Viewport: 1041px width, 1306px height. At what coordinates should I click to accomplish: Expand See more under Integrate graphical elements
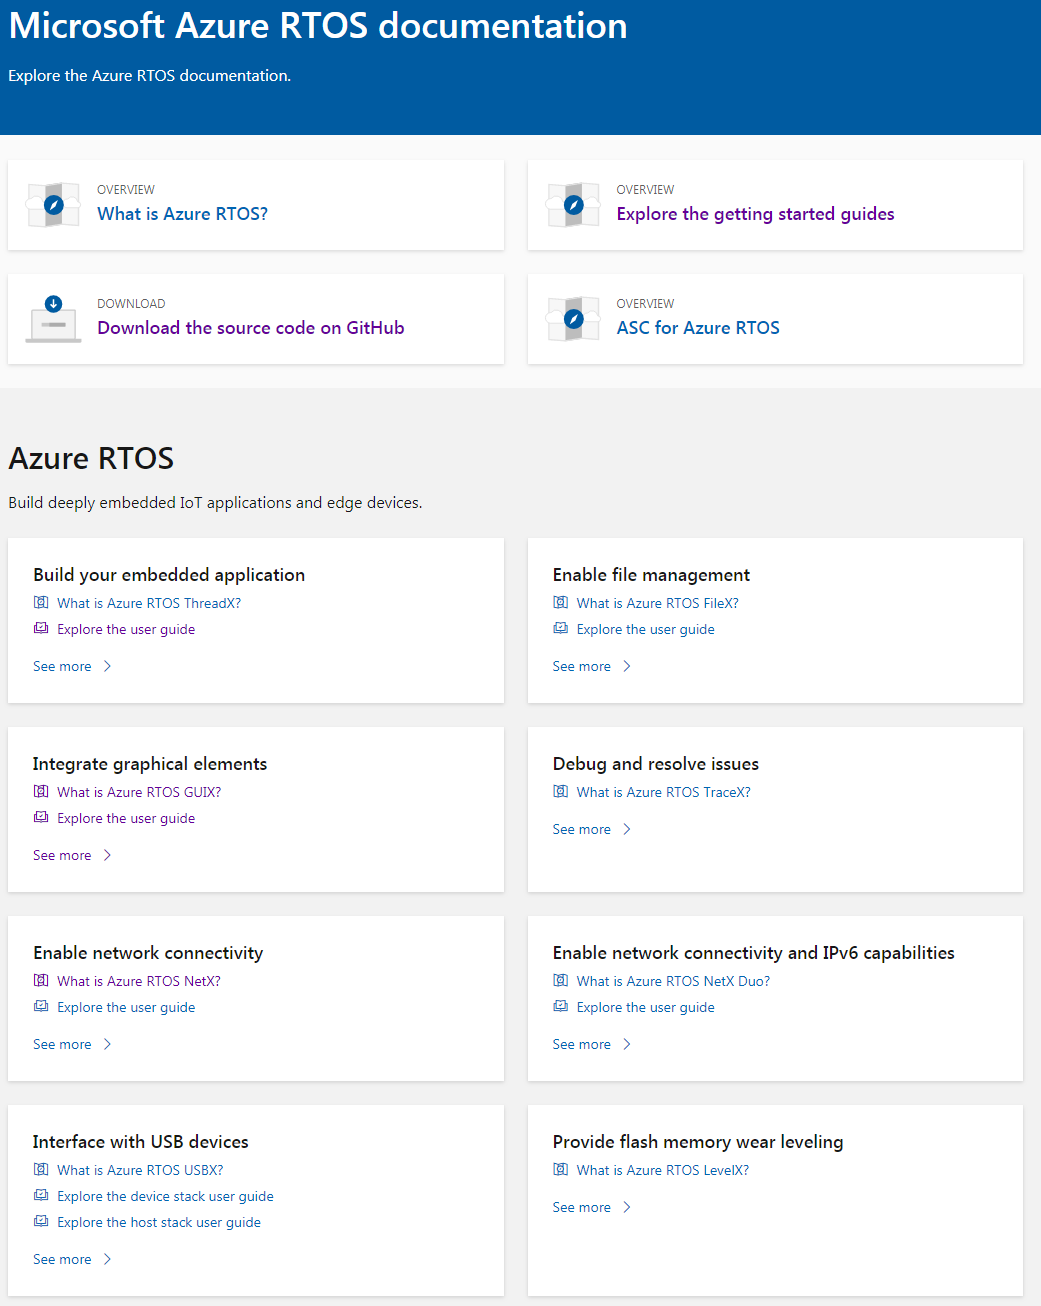click(x=72, y=856)
